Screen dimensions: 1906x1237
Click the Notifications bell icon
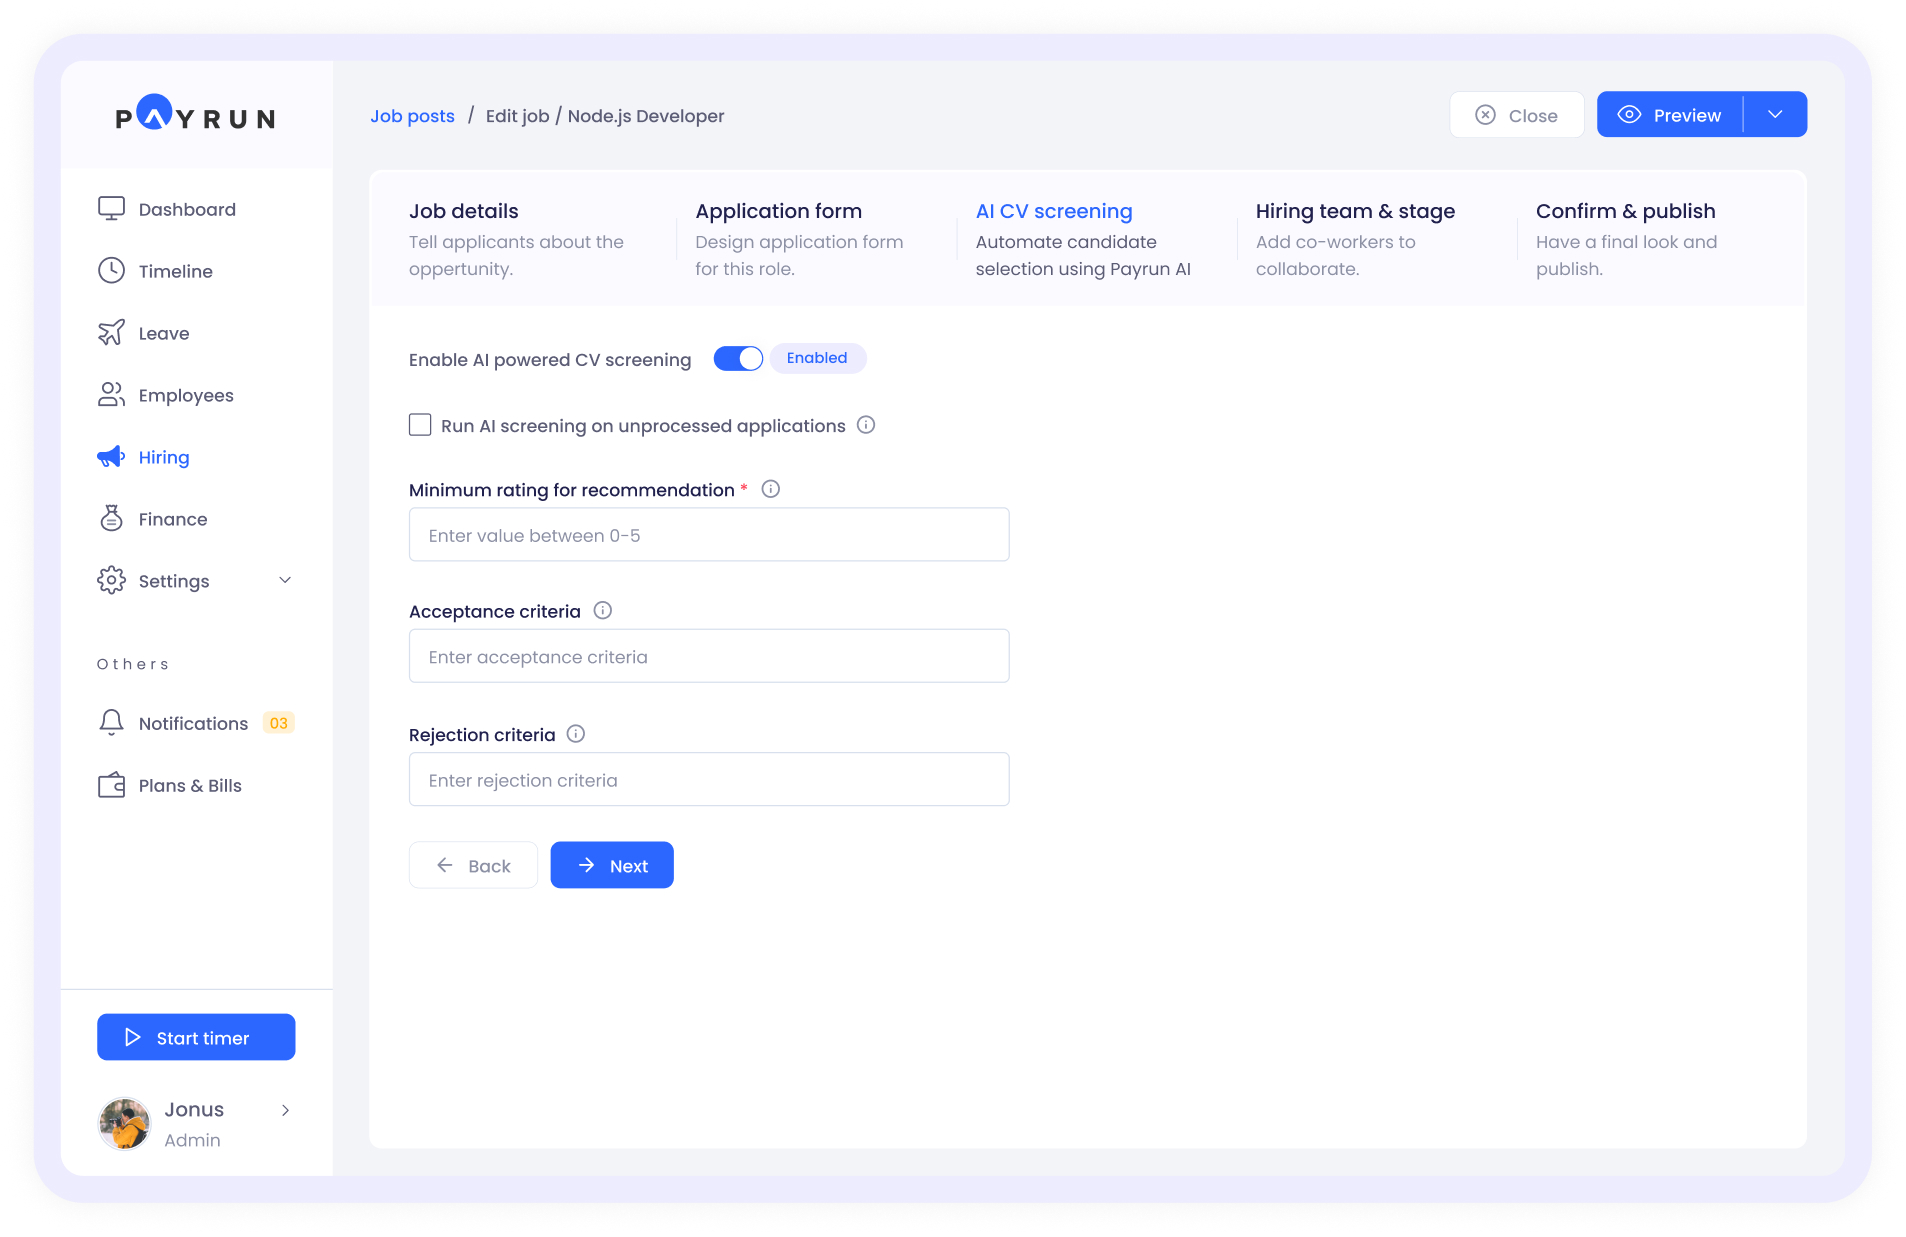pyautogui.click(x=111, y=723)
